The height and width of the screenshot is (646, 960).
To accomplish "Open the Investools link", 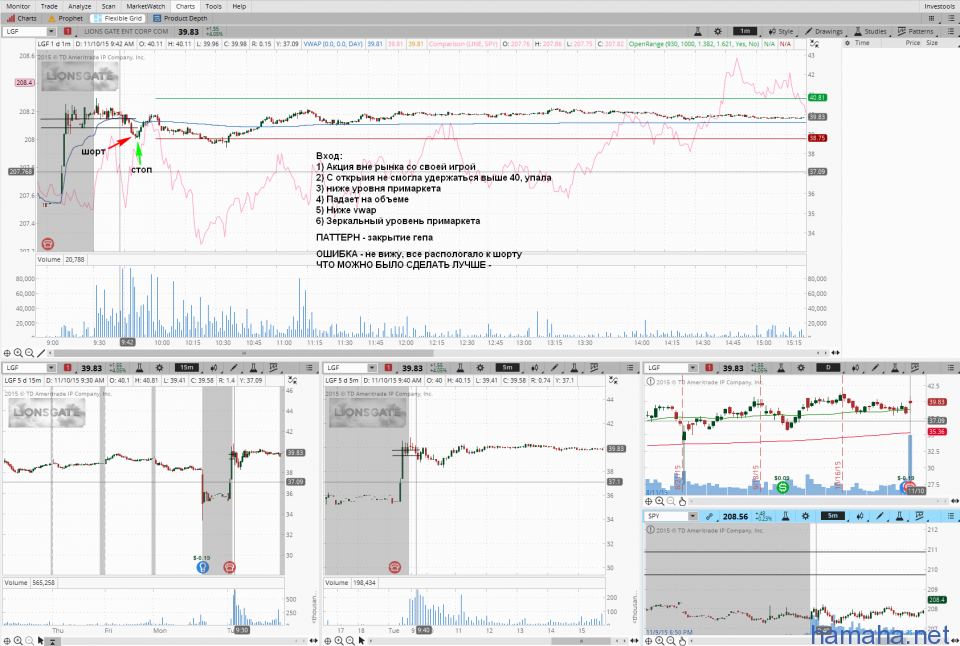I will (x=939, y=6).
